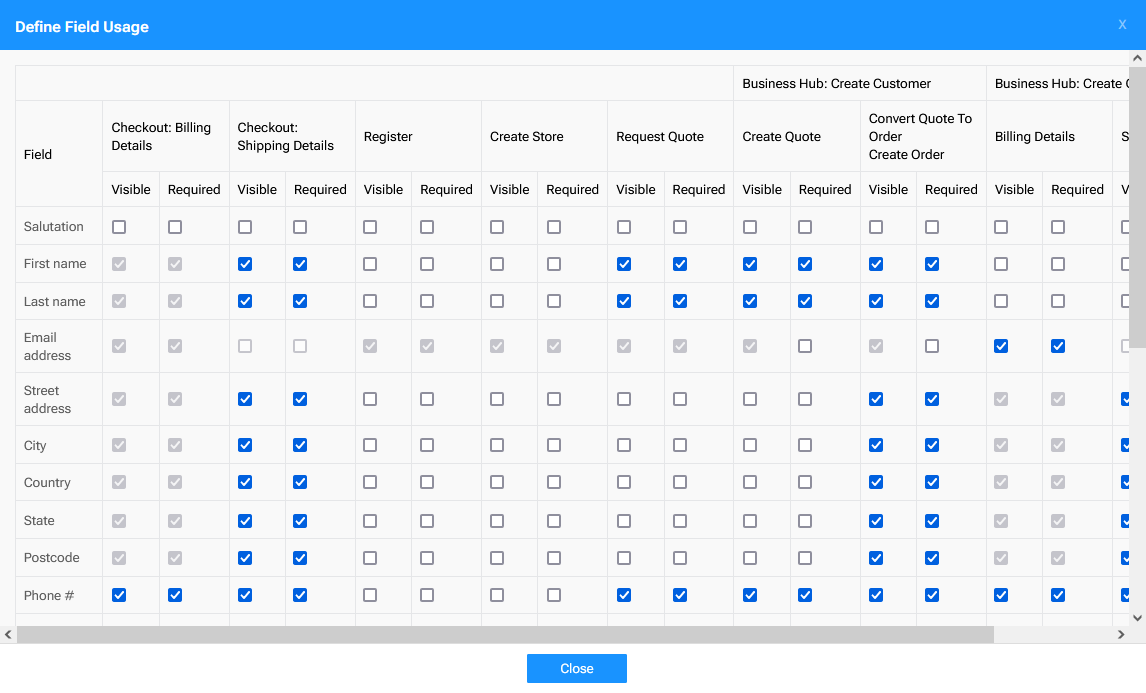This screenshot has height=693, width=1146.
Task: Toggle Phone # Required for Checkout Billing Details
Action: coord(175,595)
